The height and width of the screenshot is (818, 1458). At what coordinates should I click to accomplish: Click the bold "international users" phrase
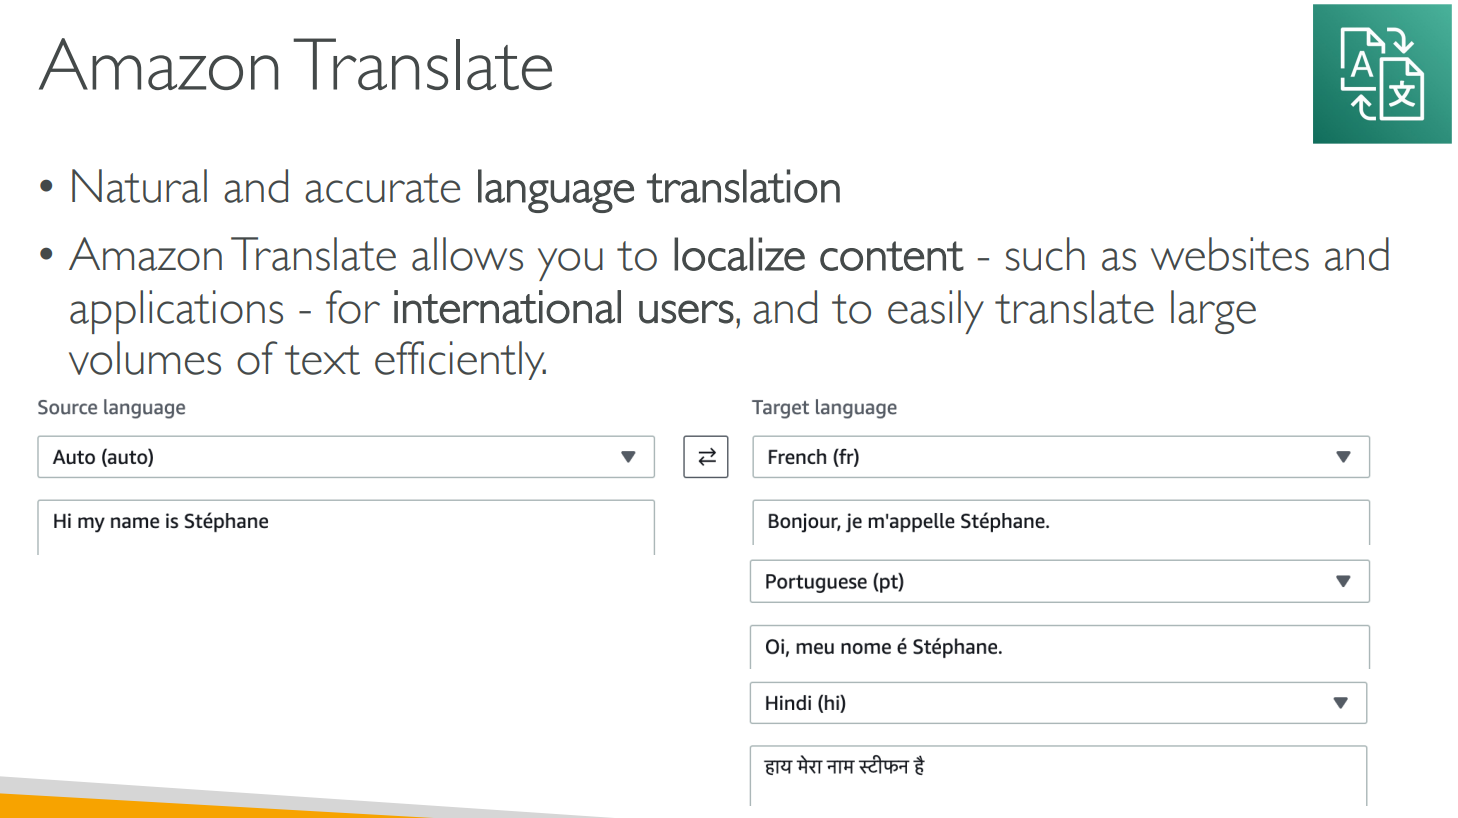[563, 309]
